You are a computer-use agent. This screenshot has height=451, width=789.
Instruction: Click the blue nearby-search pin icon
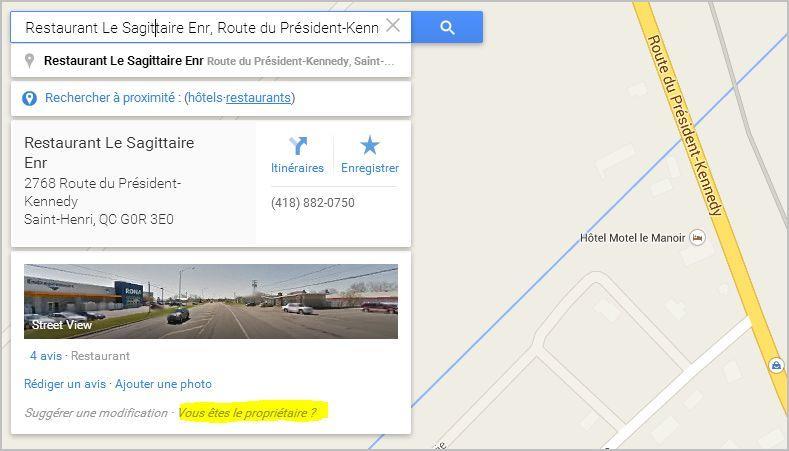[x=29, y=98]
